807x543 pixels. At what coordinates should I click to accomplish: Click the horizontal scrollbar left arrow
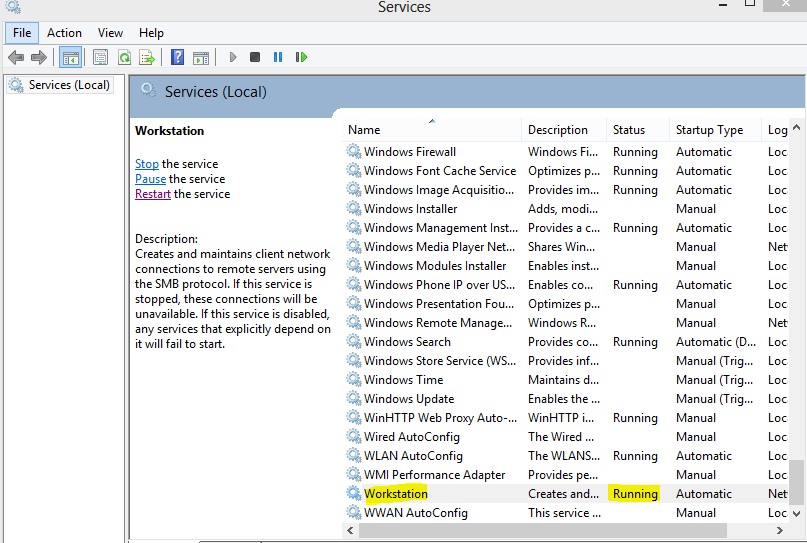point(350,530)
